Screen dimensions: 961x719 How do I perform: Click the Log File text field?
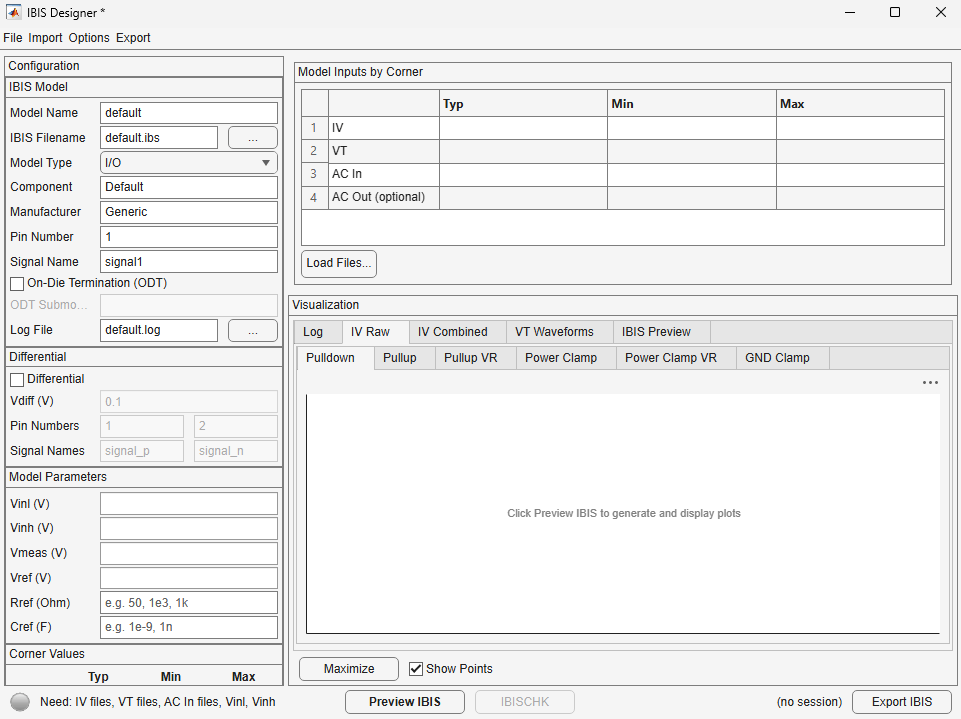[x=159, y=330]
